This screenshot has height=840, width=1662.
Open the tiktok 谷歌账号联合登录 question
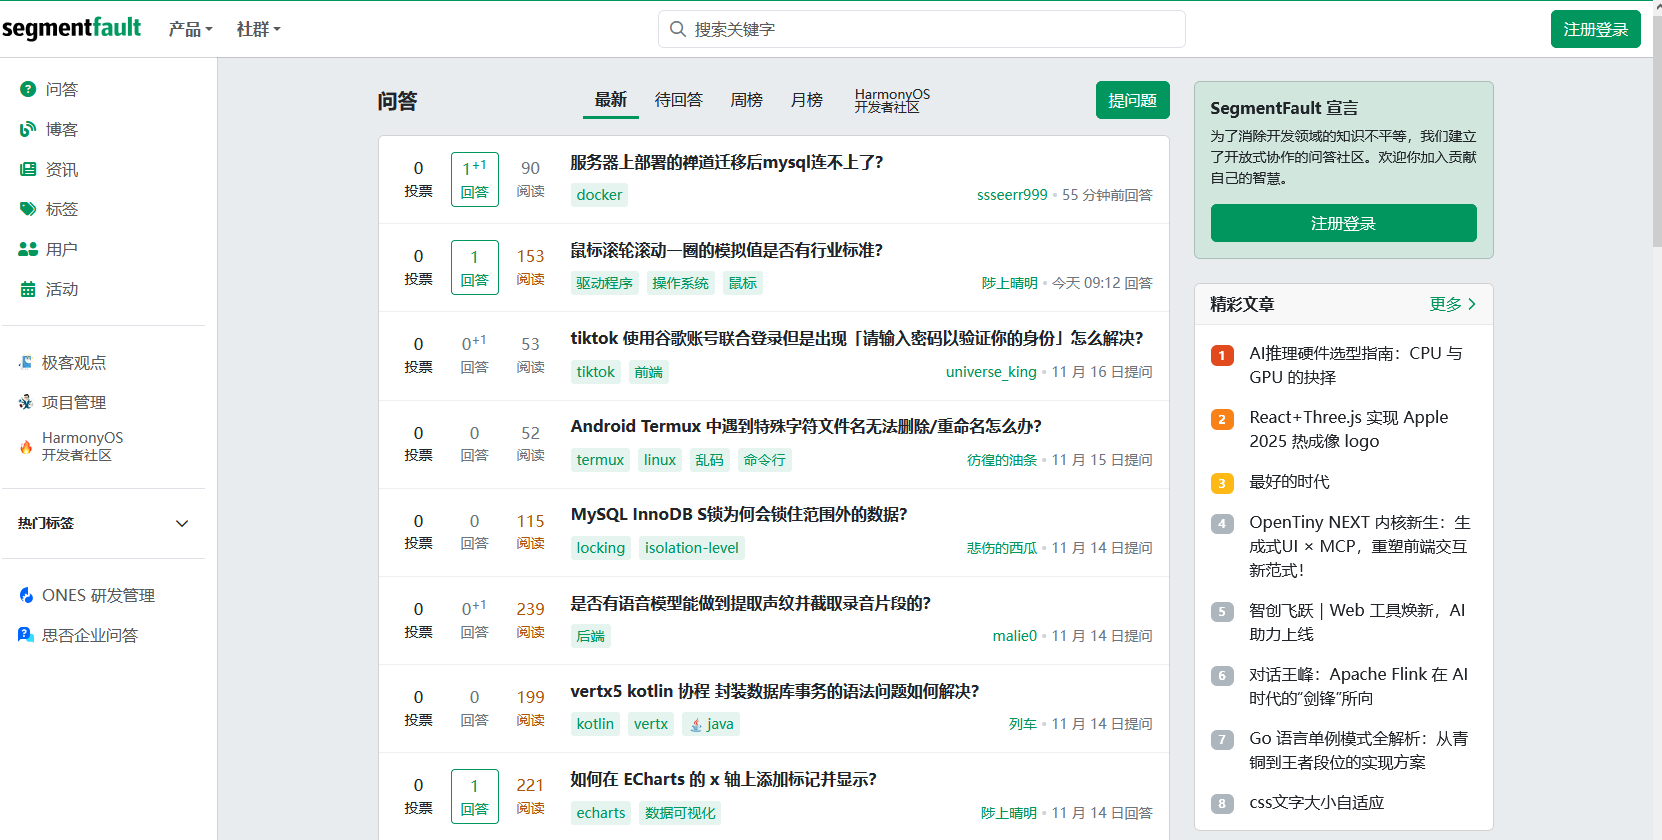[857, 338]
